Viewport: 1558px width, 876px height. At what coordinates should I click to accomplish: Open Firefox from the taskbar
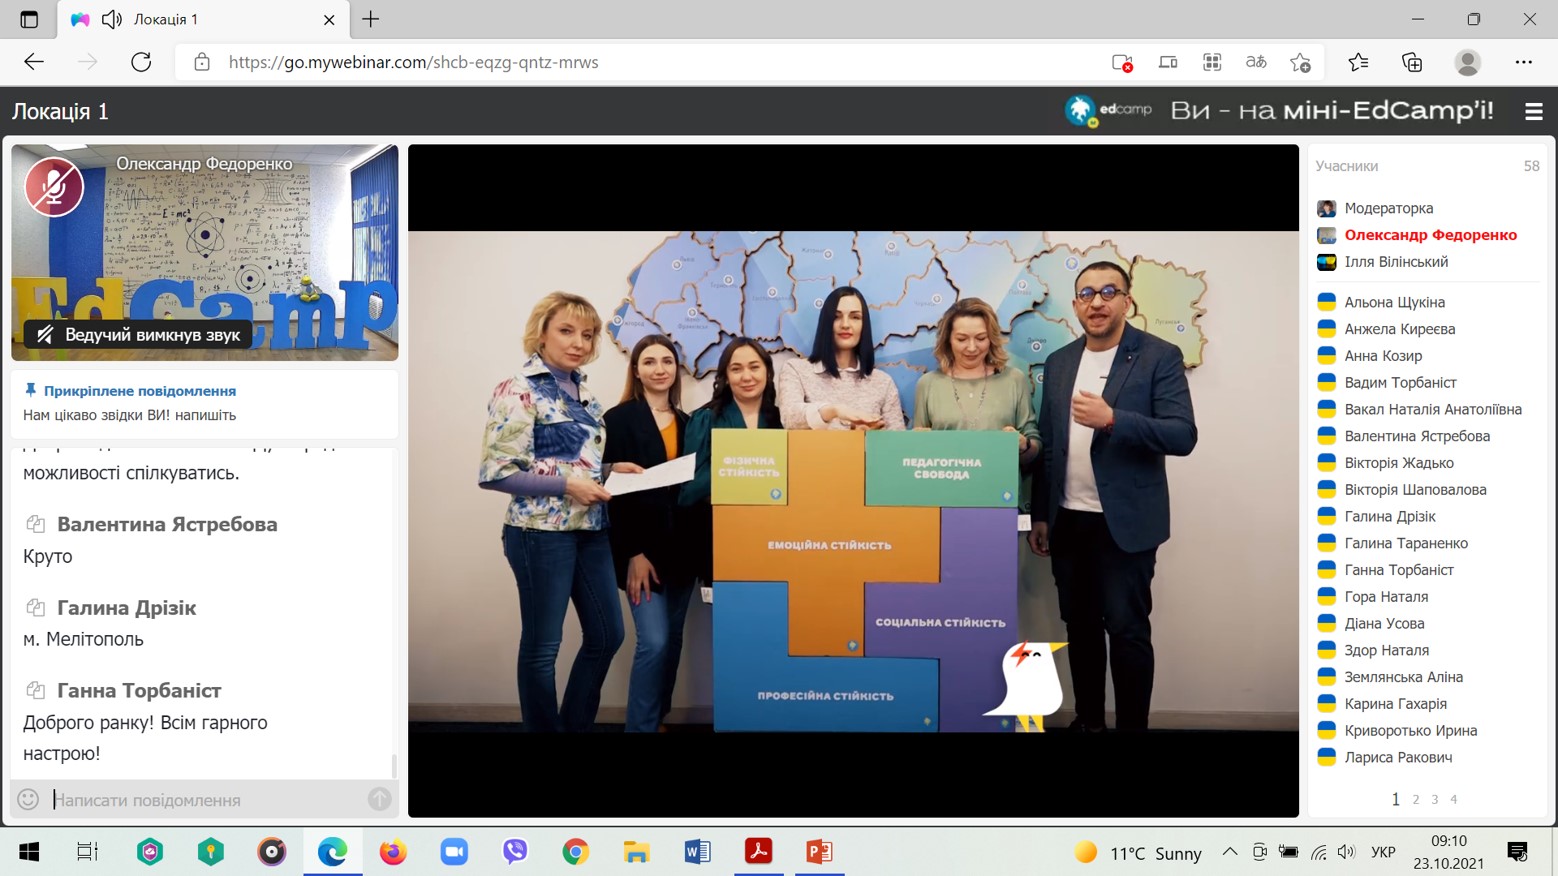393,852
